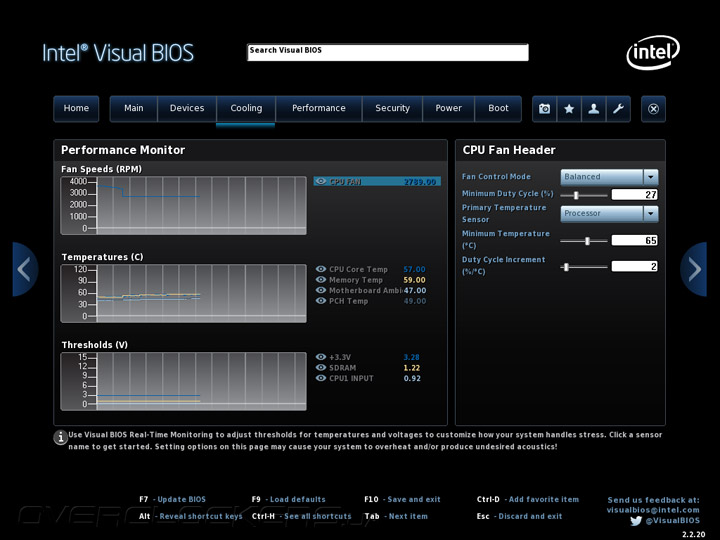Click the @VisualBIOS Twitter handle
The image size is (720, 540).
673,521
